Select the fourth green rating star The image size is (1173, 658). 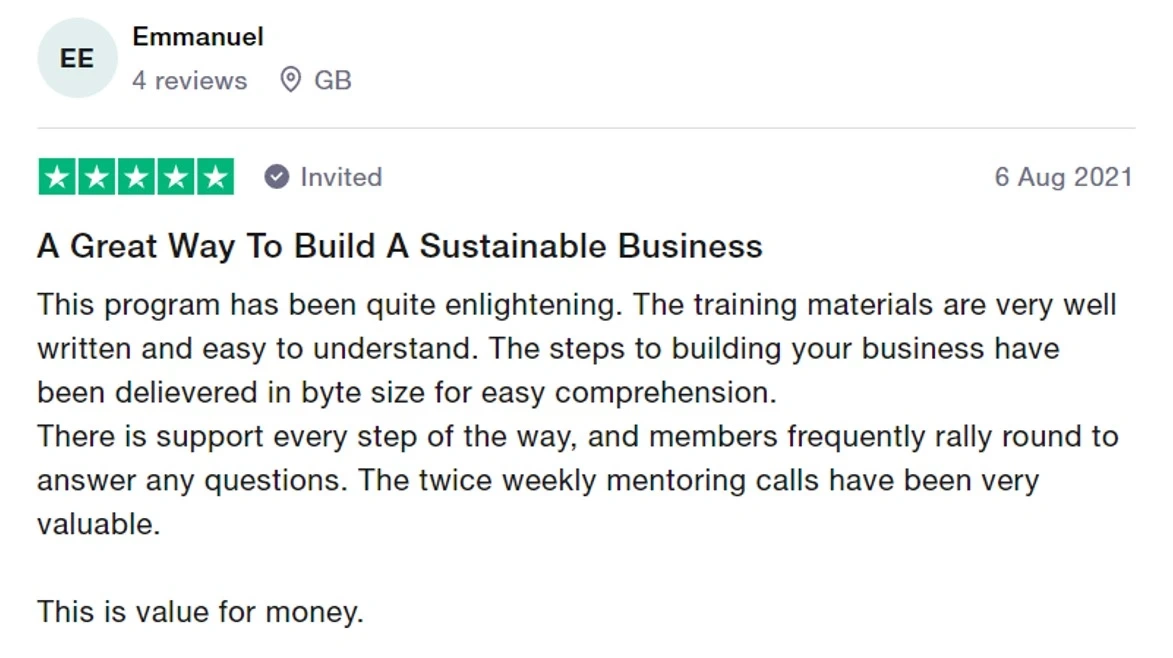tap(175, 177)
